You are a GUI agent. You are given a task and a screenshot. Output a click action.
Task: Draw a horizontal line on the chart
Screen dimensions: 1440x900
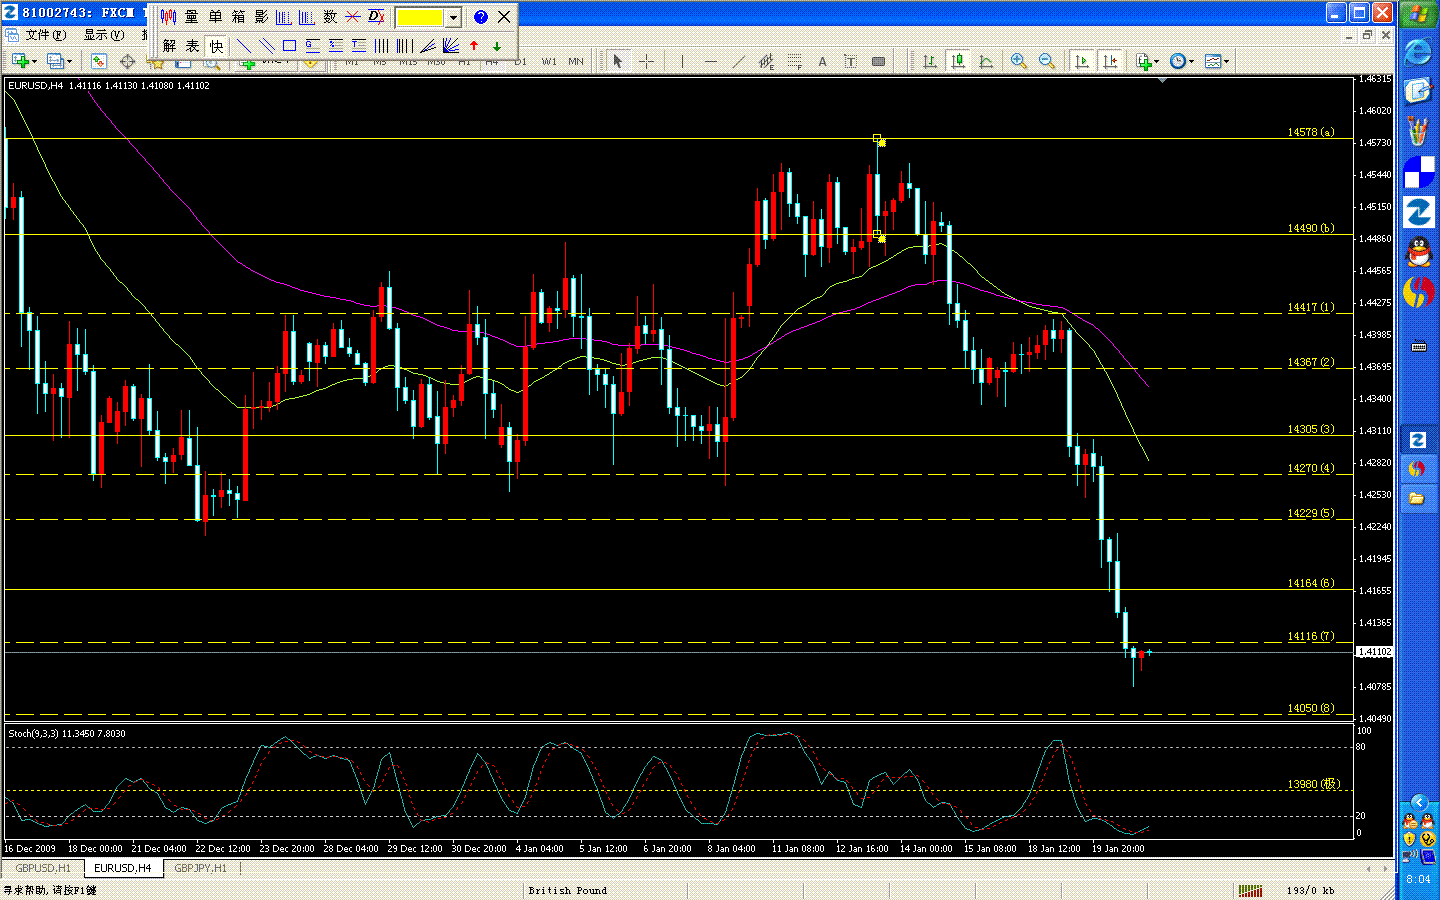710,61
